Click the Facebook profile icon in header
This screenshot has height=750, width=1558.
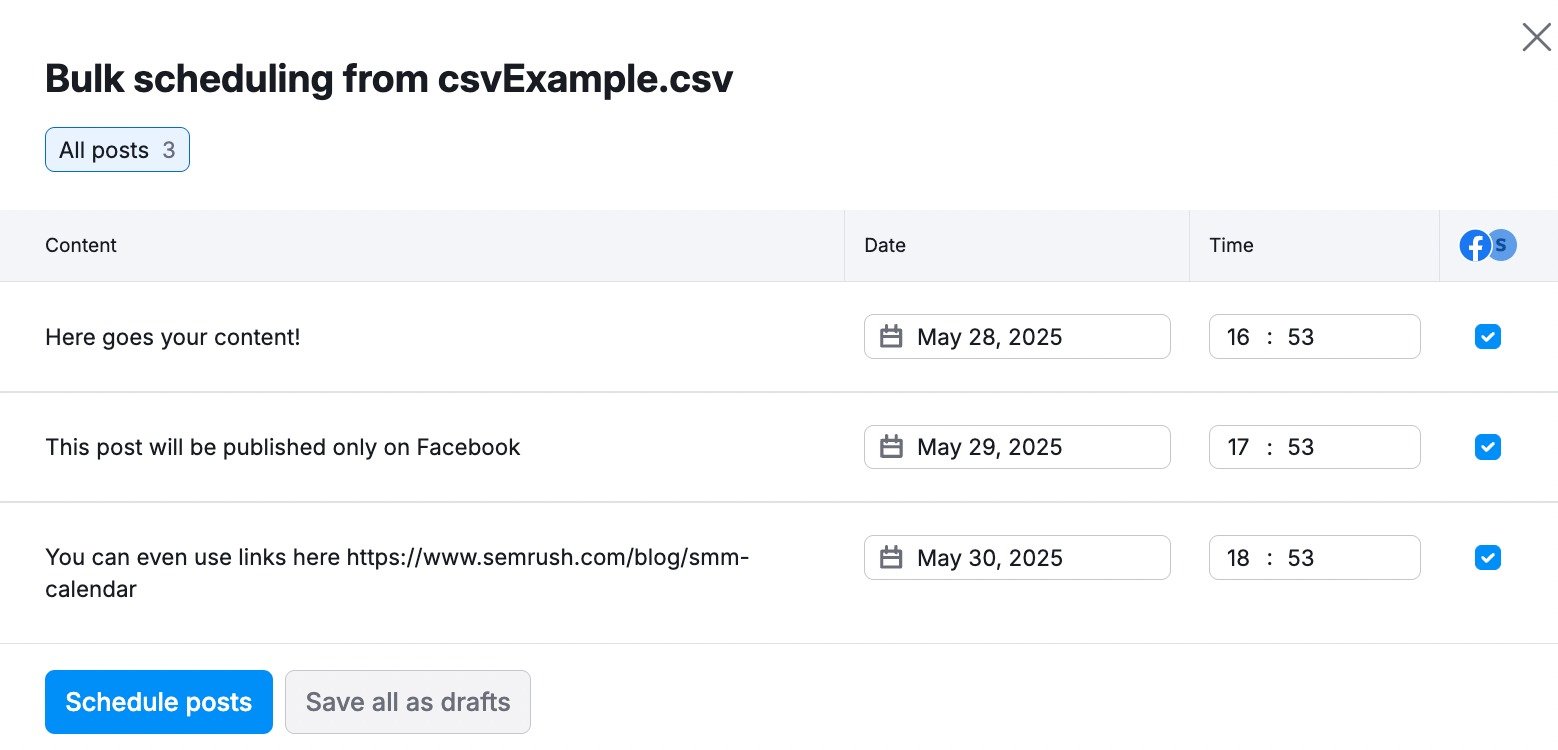(1474, 246)
